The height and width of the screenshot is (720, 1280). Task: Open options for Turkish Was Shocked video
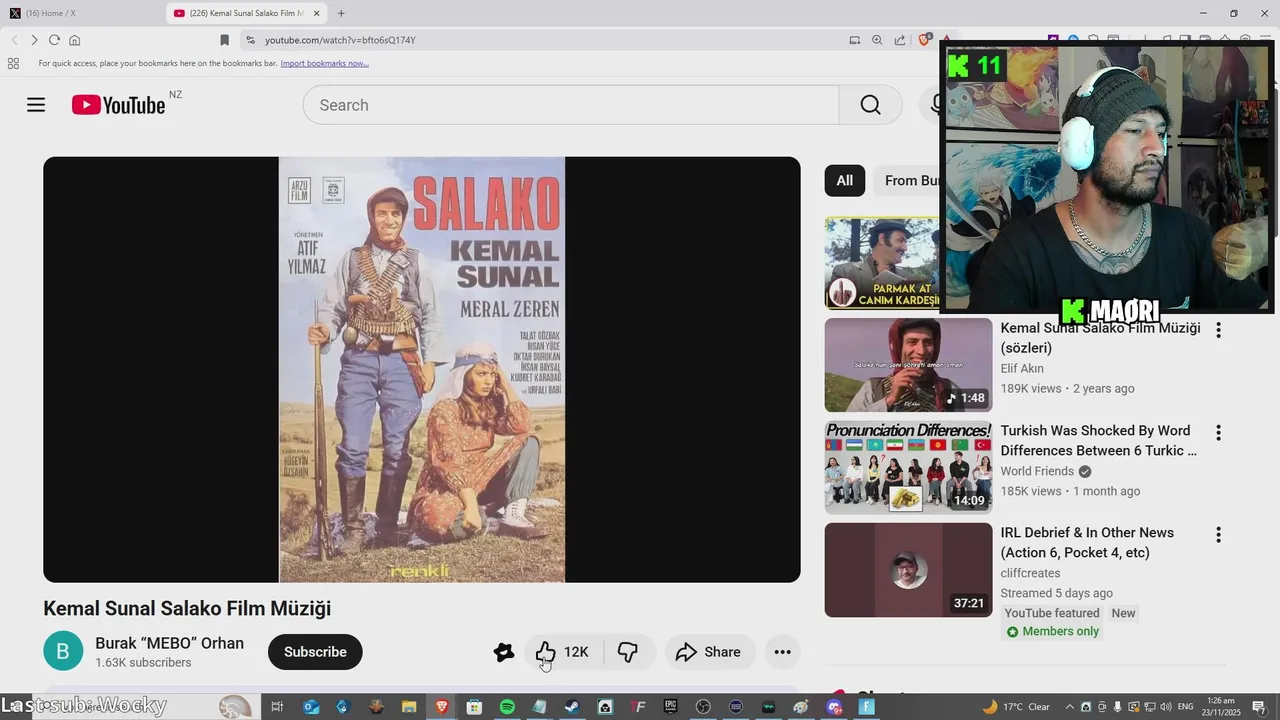pyautogui.click(x=1218, y=433)
